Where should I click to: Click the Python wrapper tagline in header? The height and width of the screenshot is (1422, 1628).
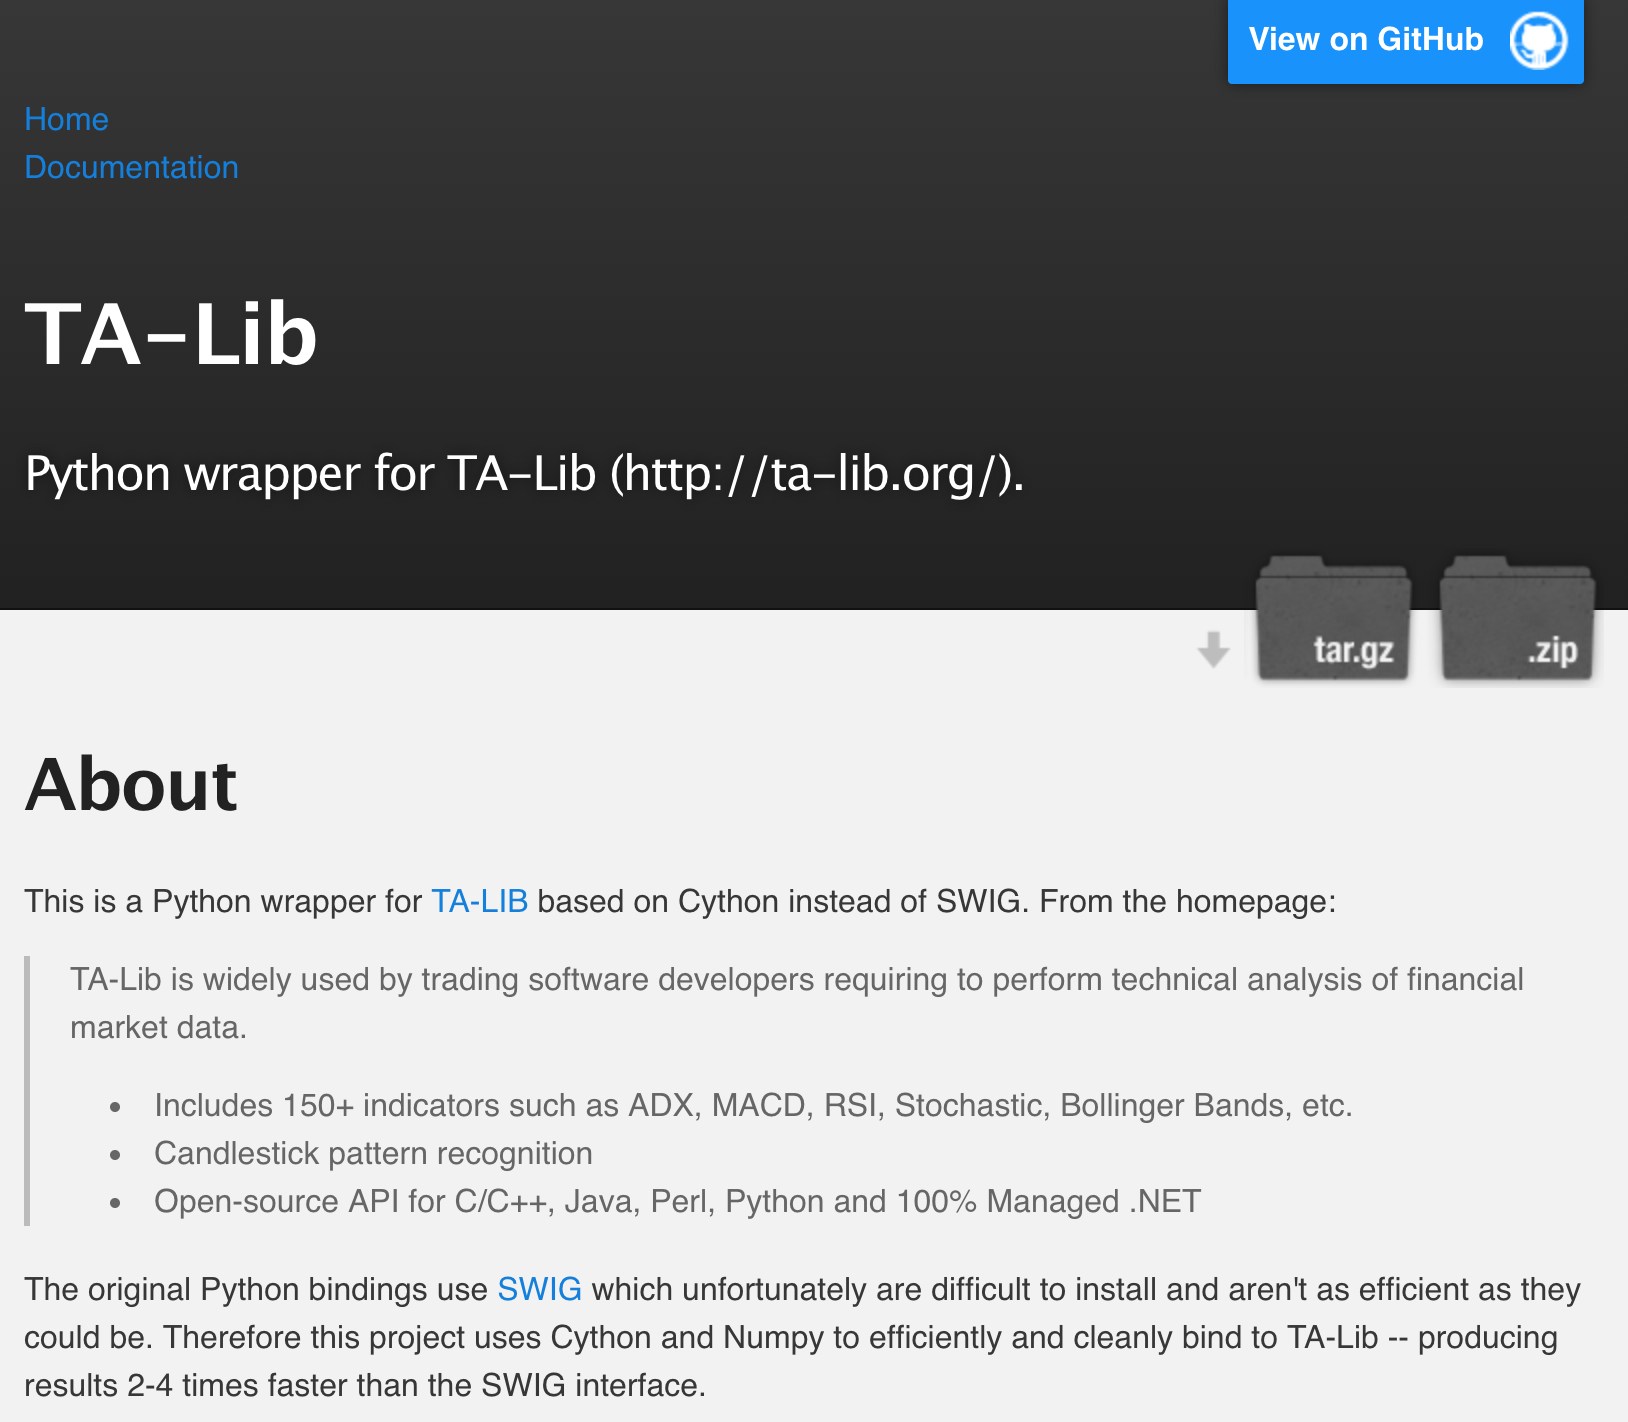pos(524,473)
